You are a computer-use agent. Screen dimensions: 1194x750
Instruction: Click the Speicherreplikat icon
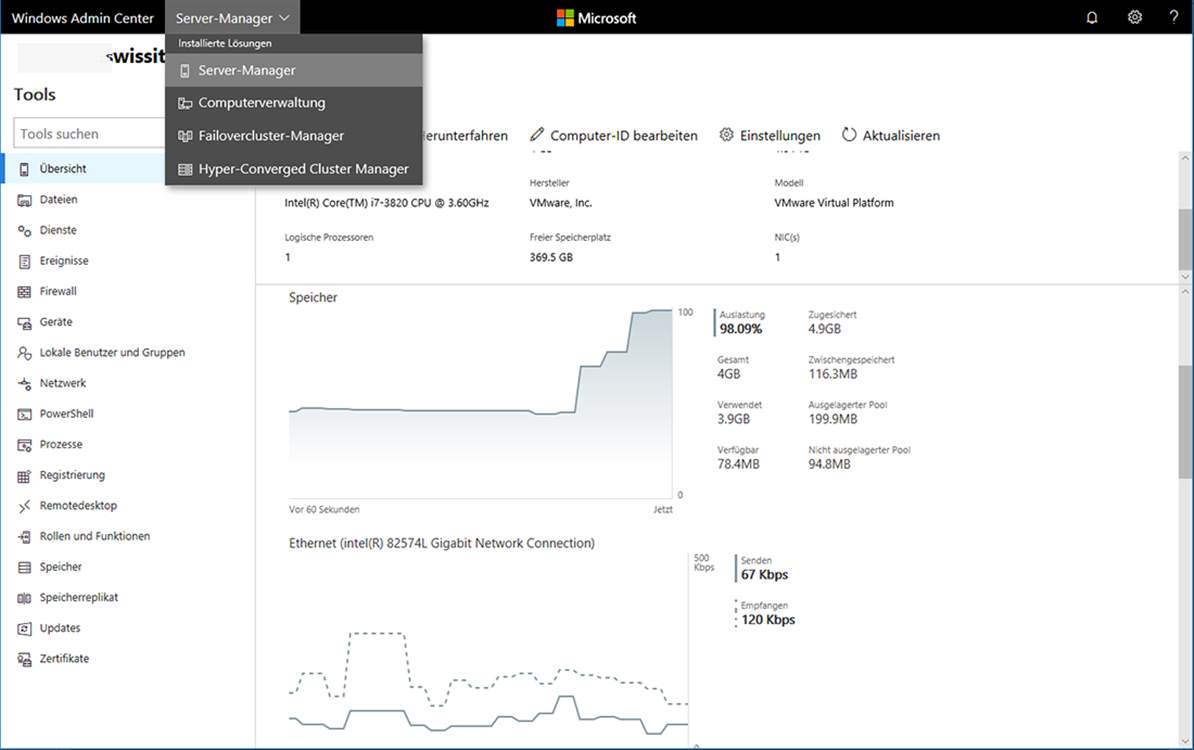point(24,598)
